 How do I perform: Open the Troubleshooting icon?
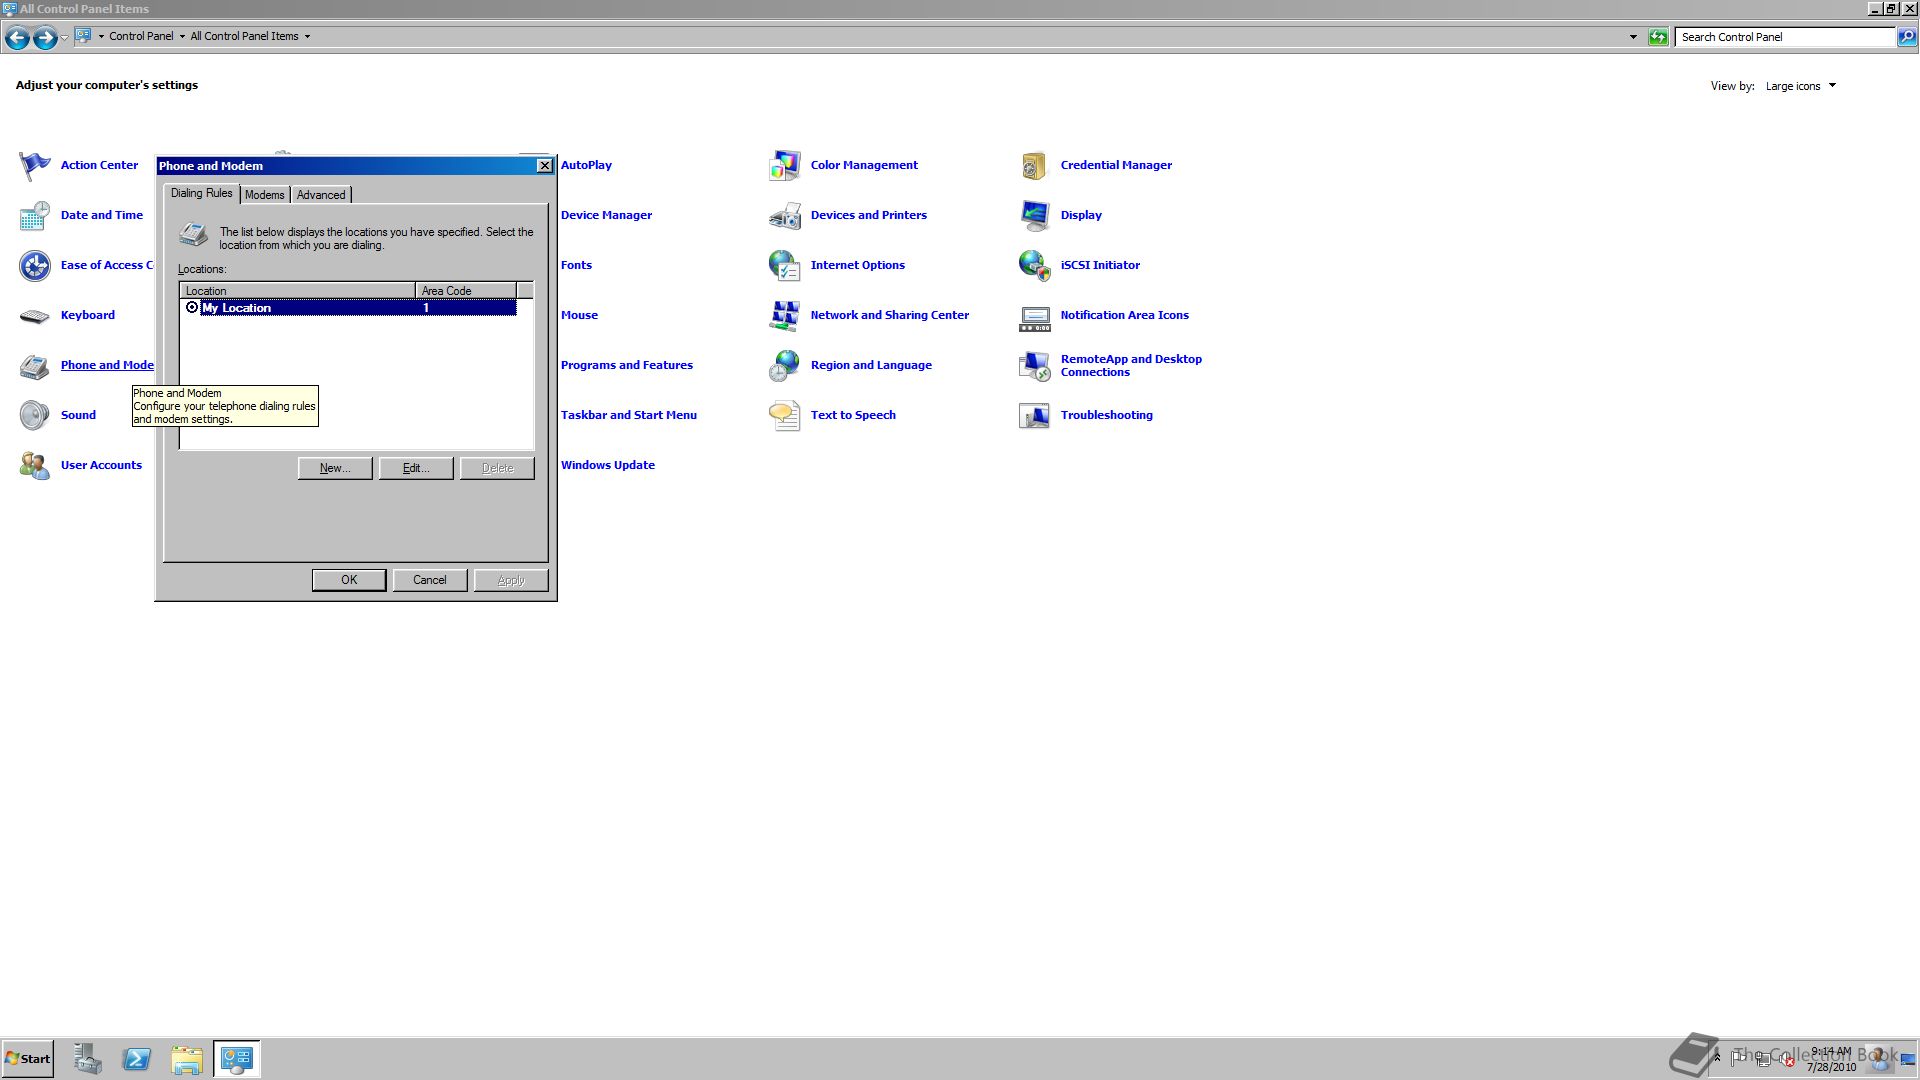pyautogui.click(x=1035, y=415)
